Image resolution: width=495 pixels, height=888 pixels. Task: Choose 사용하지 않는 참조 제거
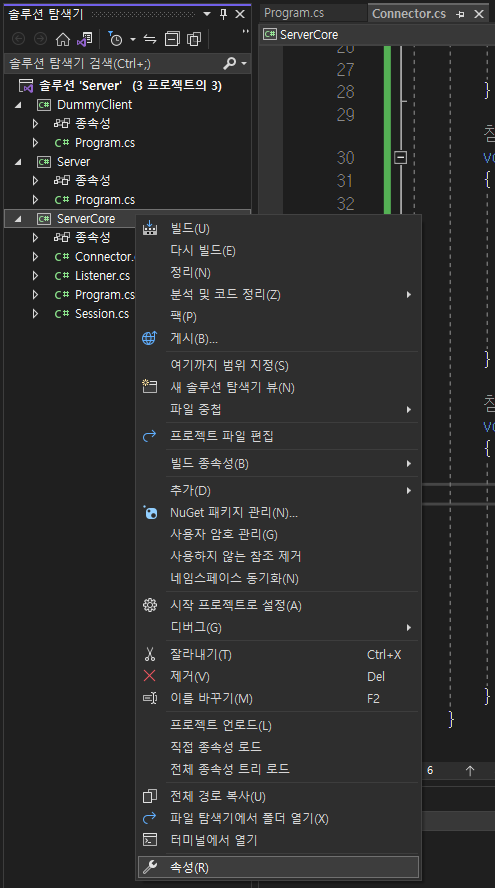(278, 557)
